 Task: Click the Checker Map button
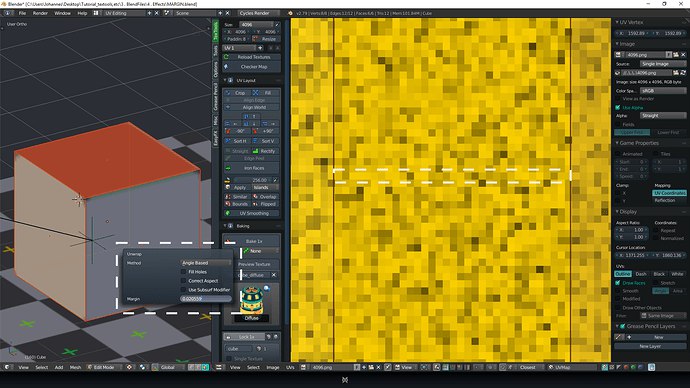tap(252, 67)
